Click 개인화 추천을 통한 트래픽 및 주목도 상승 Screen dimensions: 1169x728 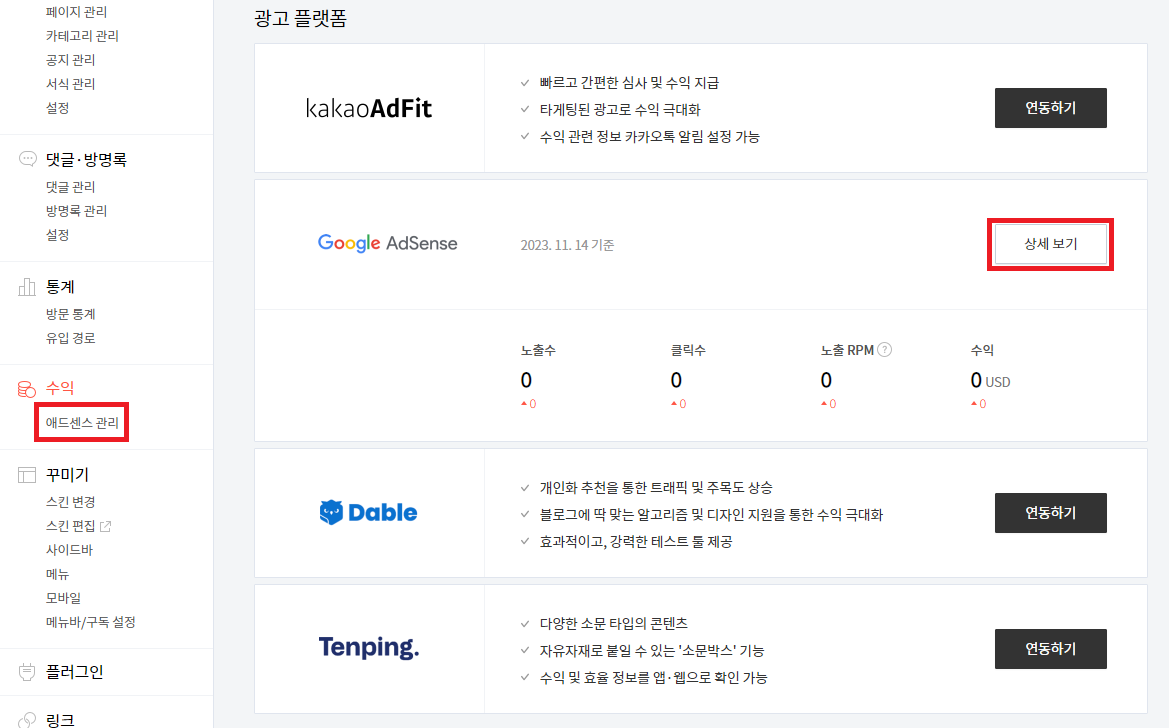pyautogui.click(x=656, y=488)
